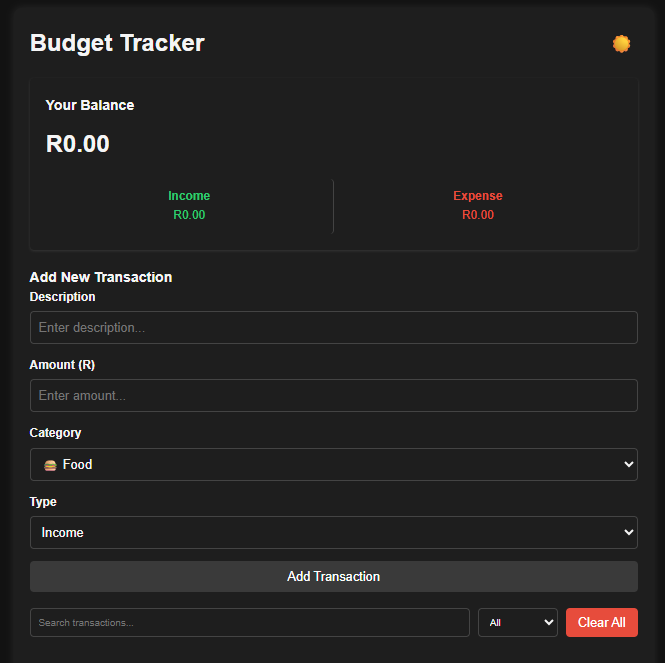
Task: Click the Add New Transaction heading
Action: click(x=101, y=277)
